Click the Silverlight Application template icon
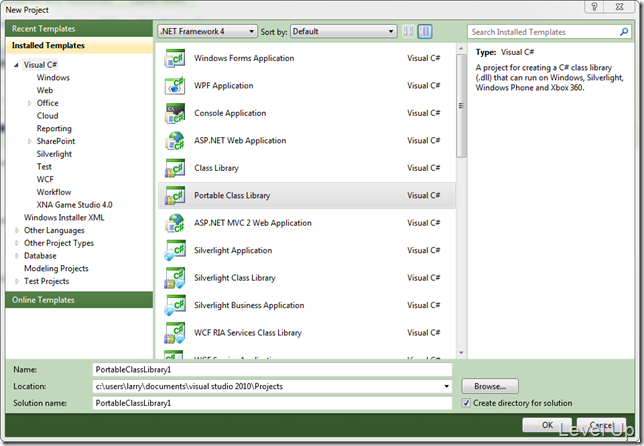 pyautogui.click(x=175, y=251)
